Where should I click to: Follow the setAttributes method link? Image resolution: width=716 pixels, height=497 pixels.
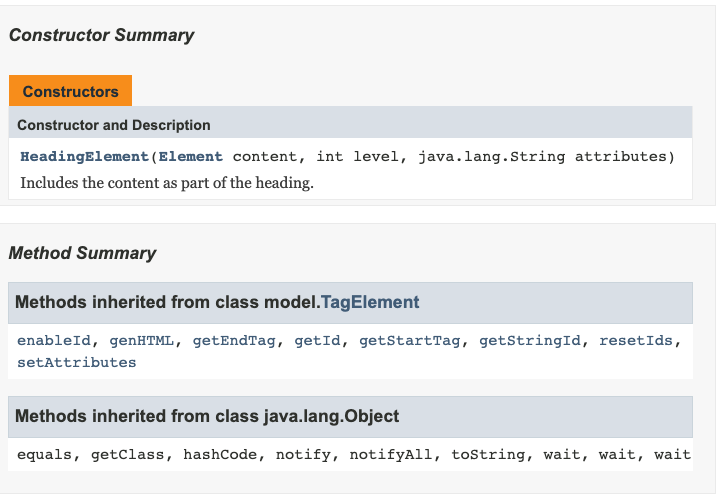(x=77, y=363)
